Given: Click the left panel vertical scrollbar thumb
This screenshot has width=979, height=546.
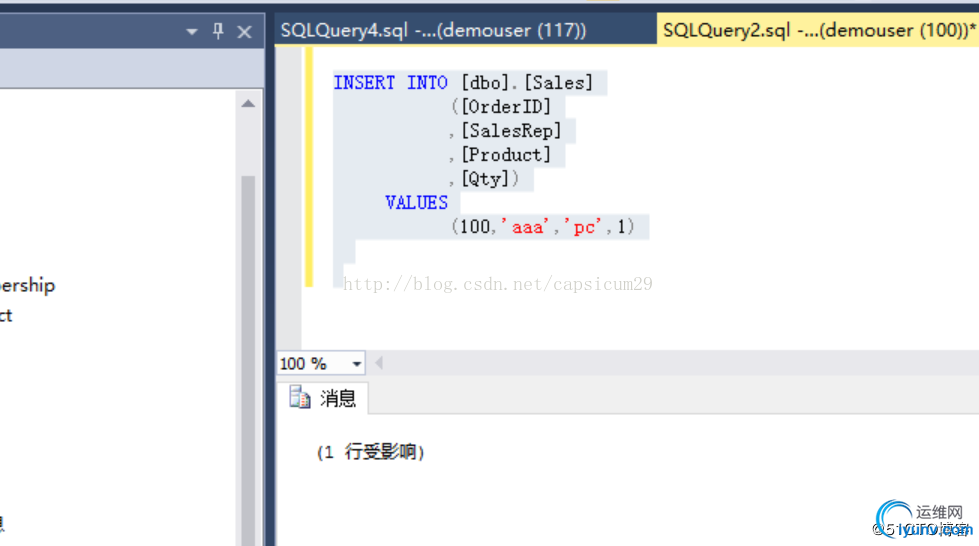Looking at the screenshot, I should pos(248,360).
